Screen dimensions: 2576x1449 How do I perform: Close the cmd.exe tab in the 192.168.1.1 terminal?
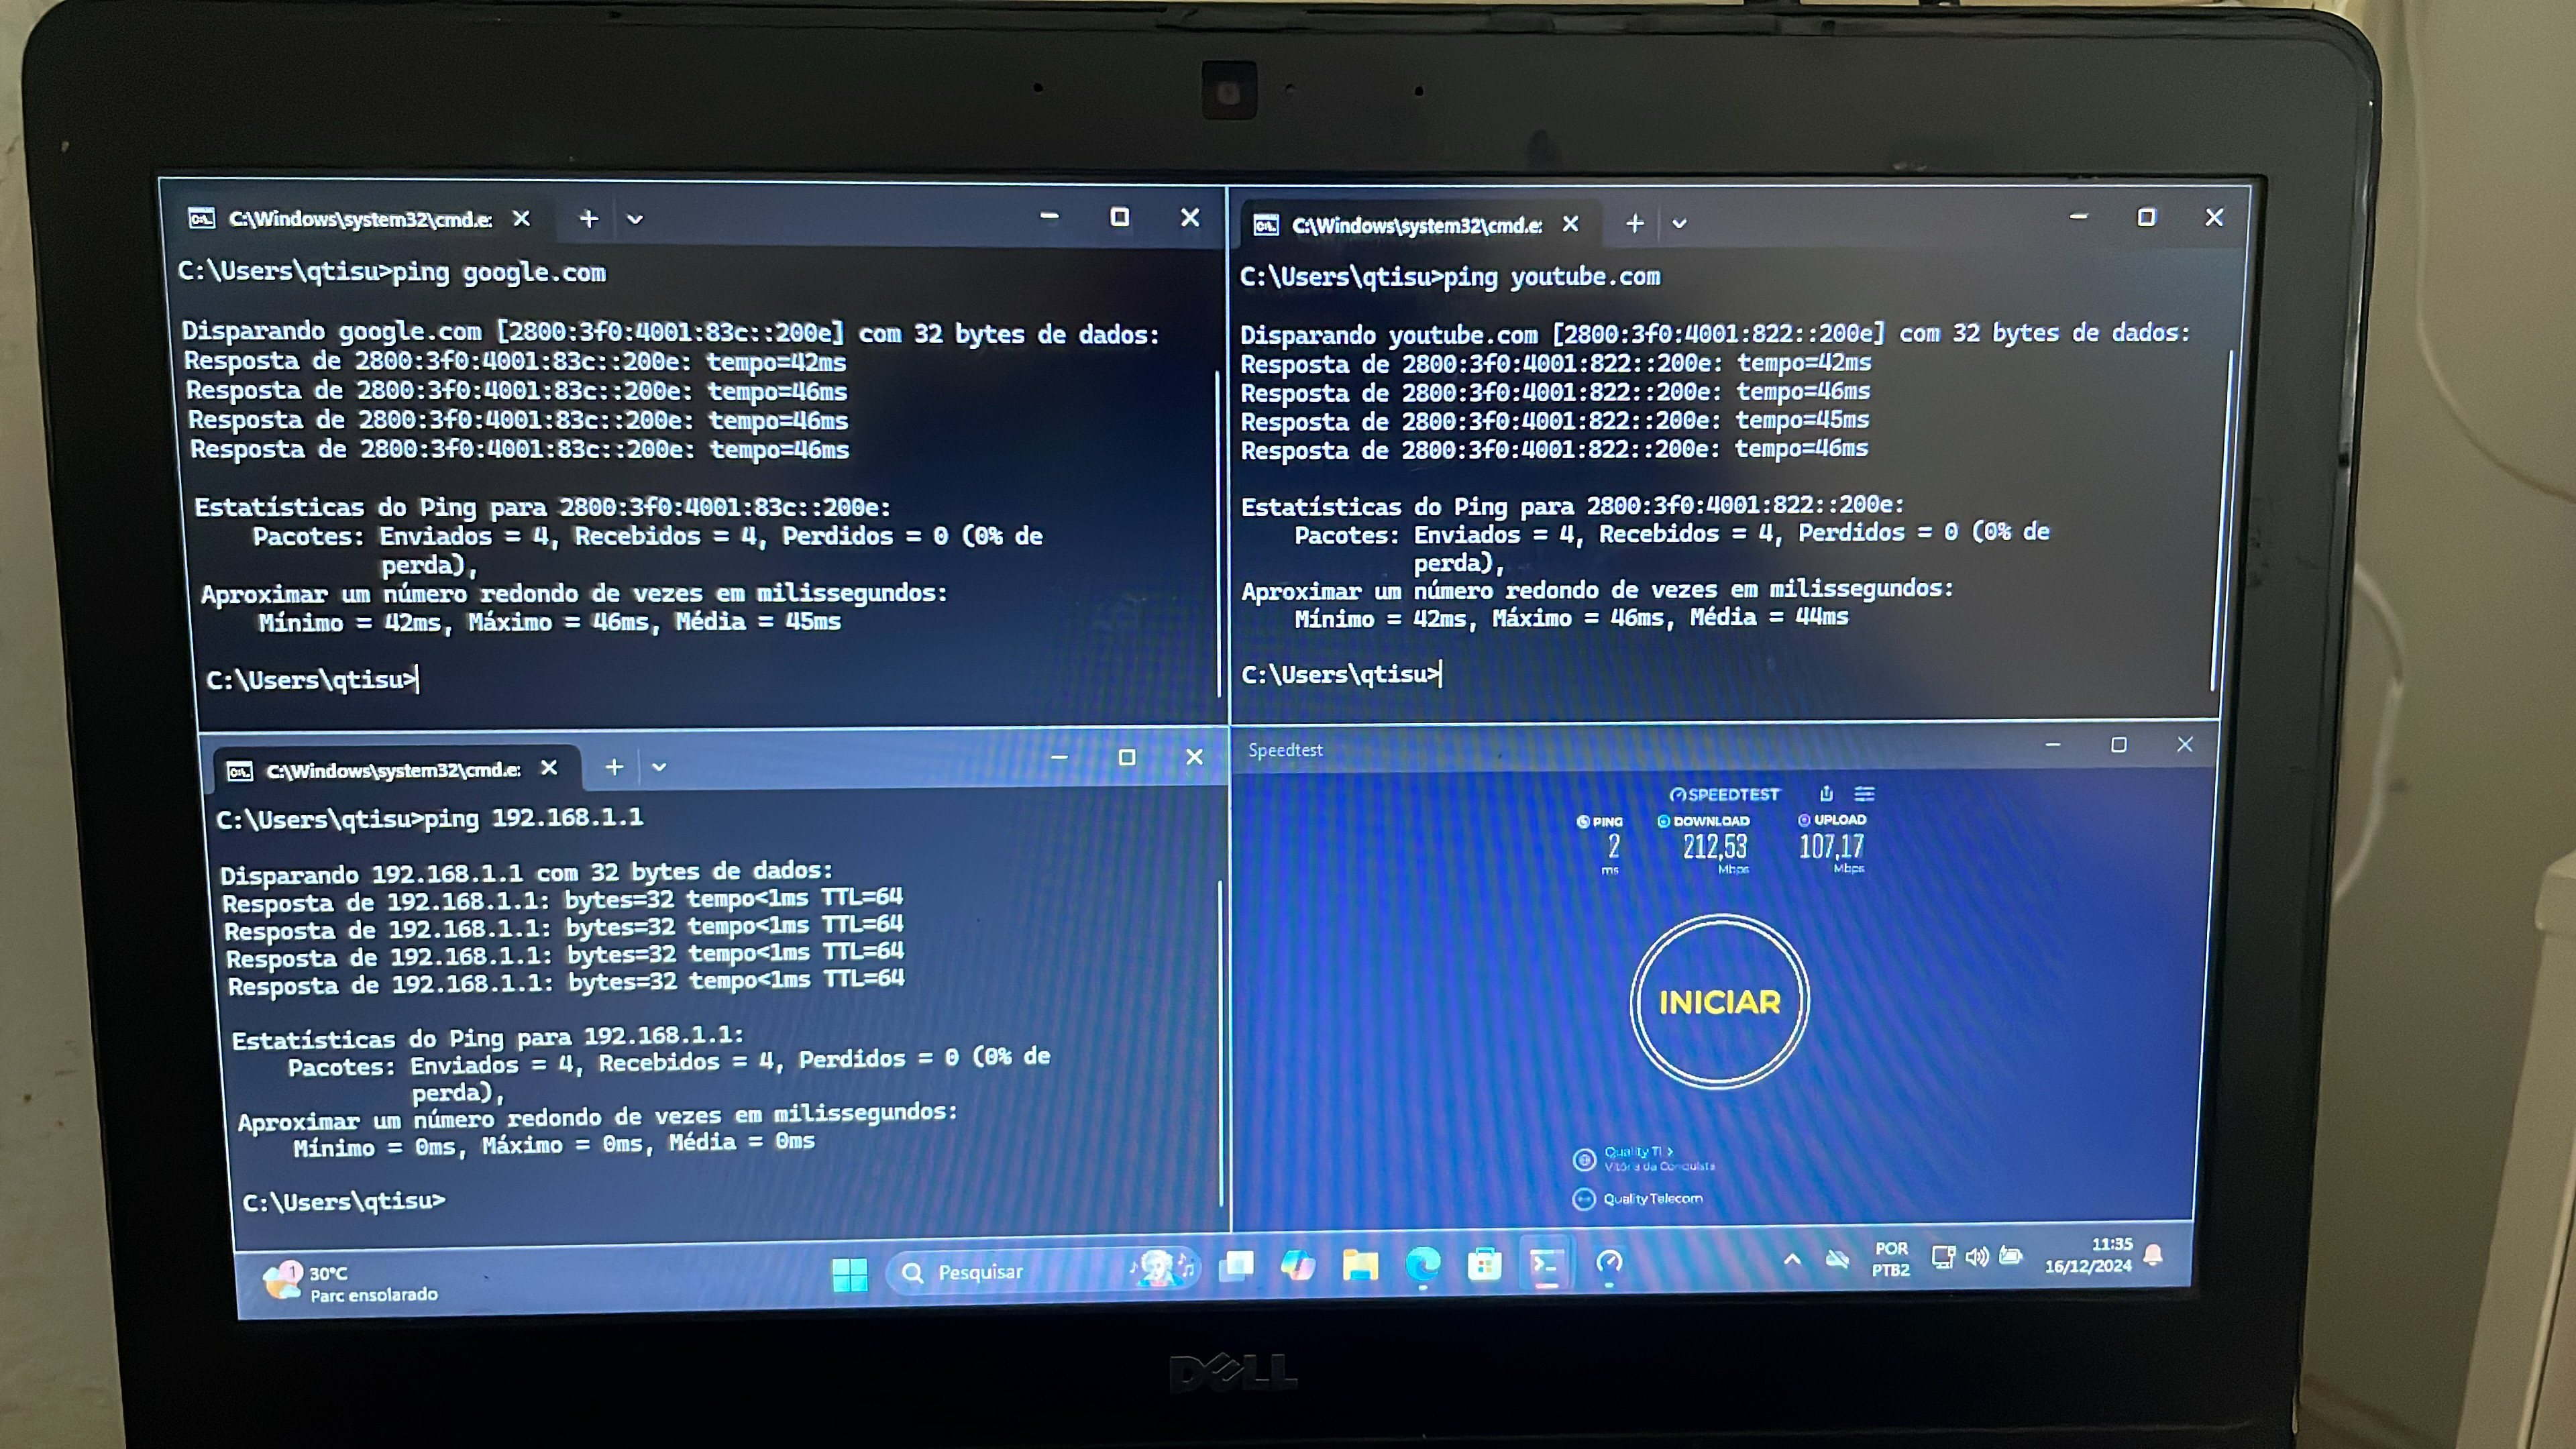[x=549, y=768]
